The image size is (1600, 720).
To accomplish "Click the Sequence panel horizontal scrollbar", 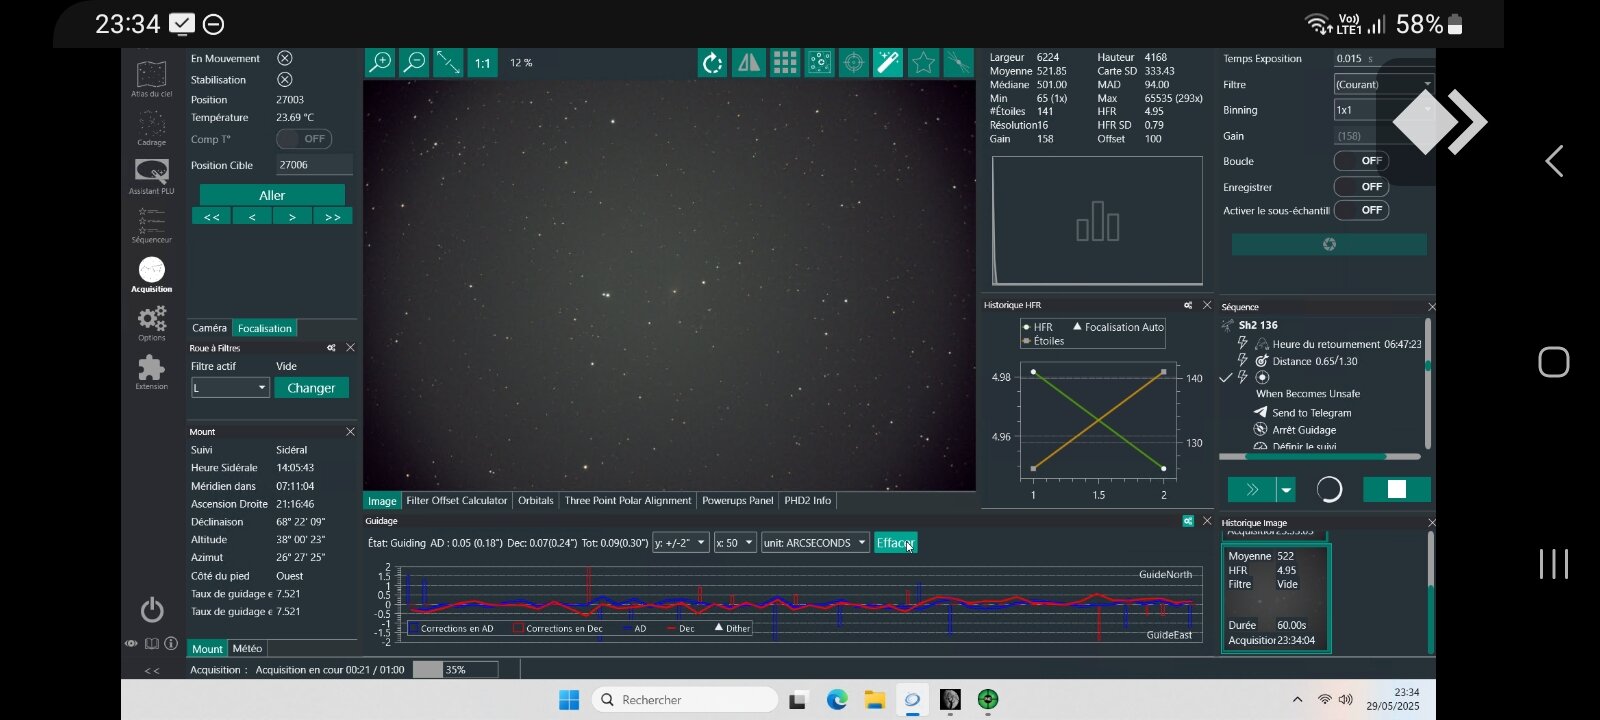I will coord(1315,456).
